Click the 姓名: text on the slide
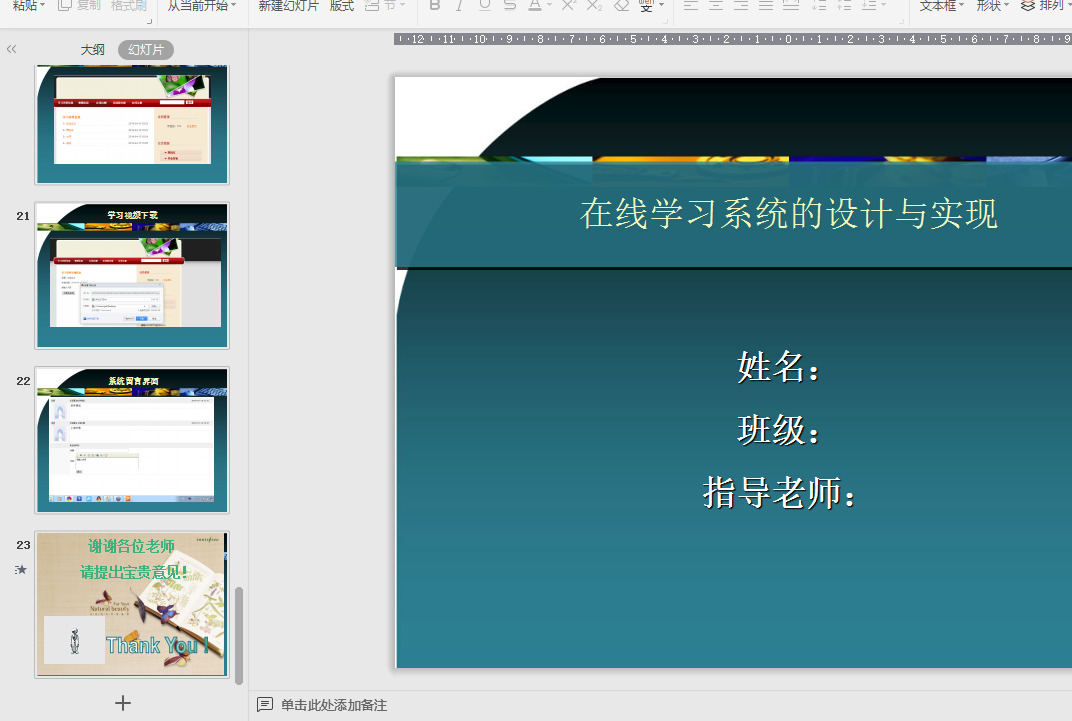Viewport: 1072px width, 721px height. point(778,368)
